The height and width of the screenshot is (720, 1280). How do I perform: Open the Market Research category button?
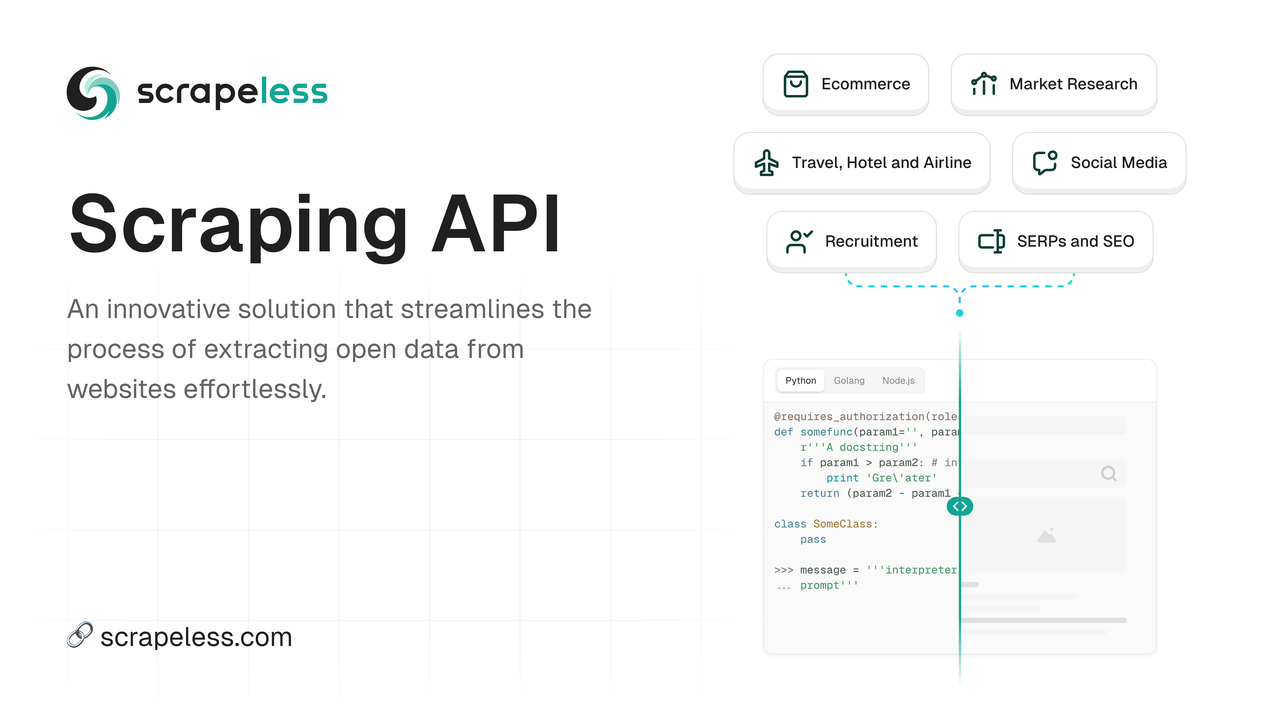1054,84
